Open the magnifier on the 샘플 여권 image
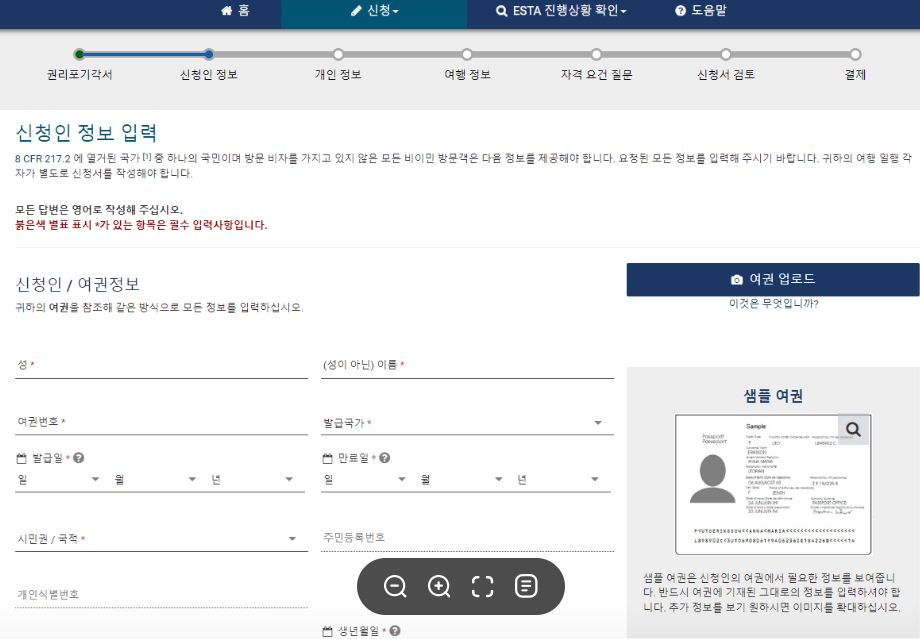This screenshot has width=920, height=639. (x=853, y=427)
